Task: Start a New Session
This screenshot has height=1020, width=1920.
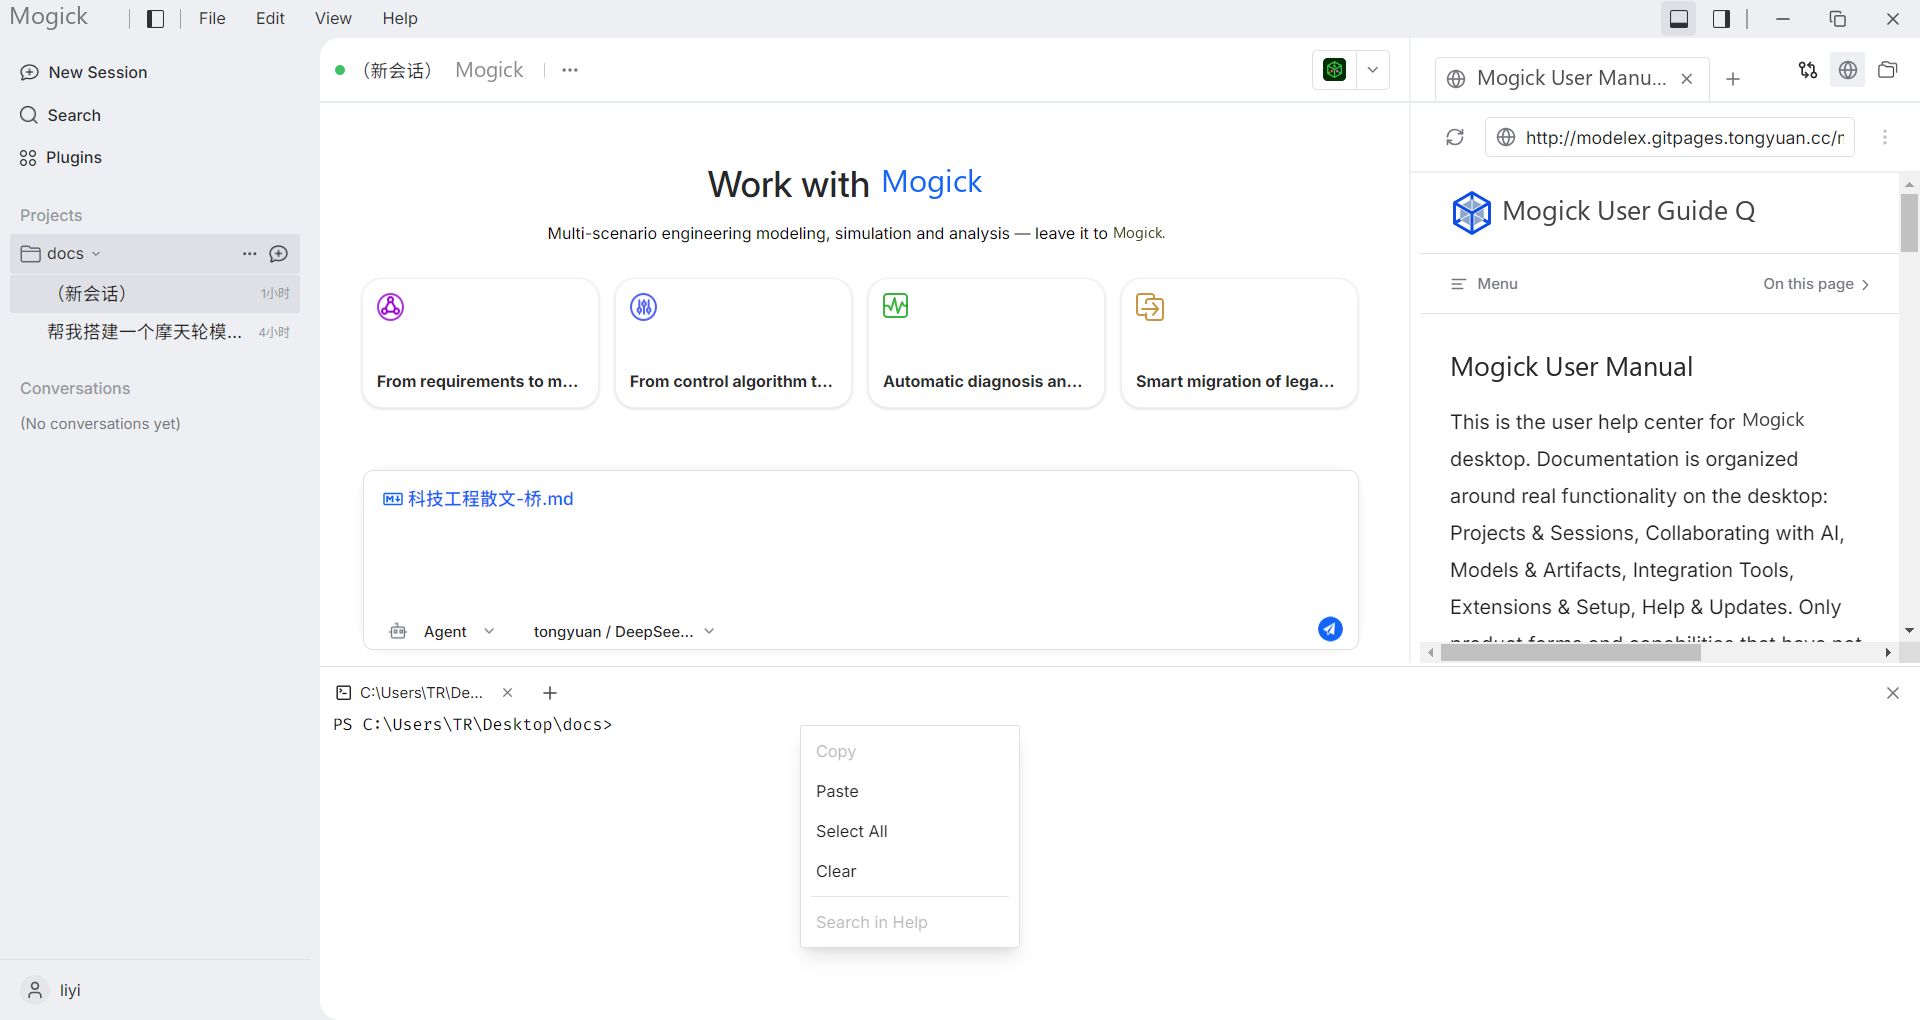Action: click(84, 72)
